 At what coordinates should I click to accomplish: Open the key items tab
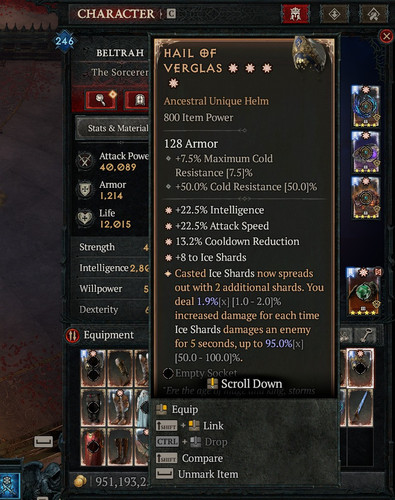(x=366, y=335)
